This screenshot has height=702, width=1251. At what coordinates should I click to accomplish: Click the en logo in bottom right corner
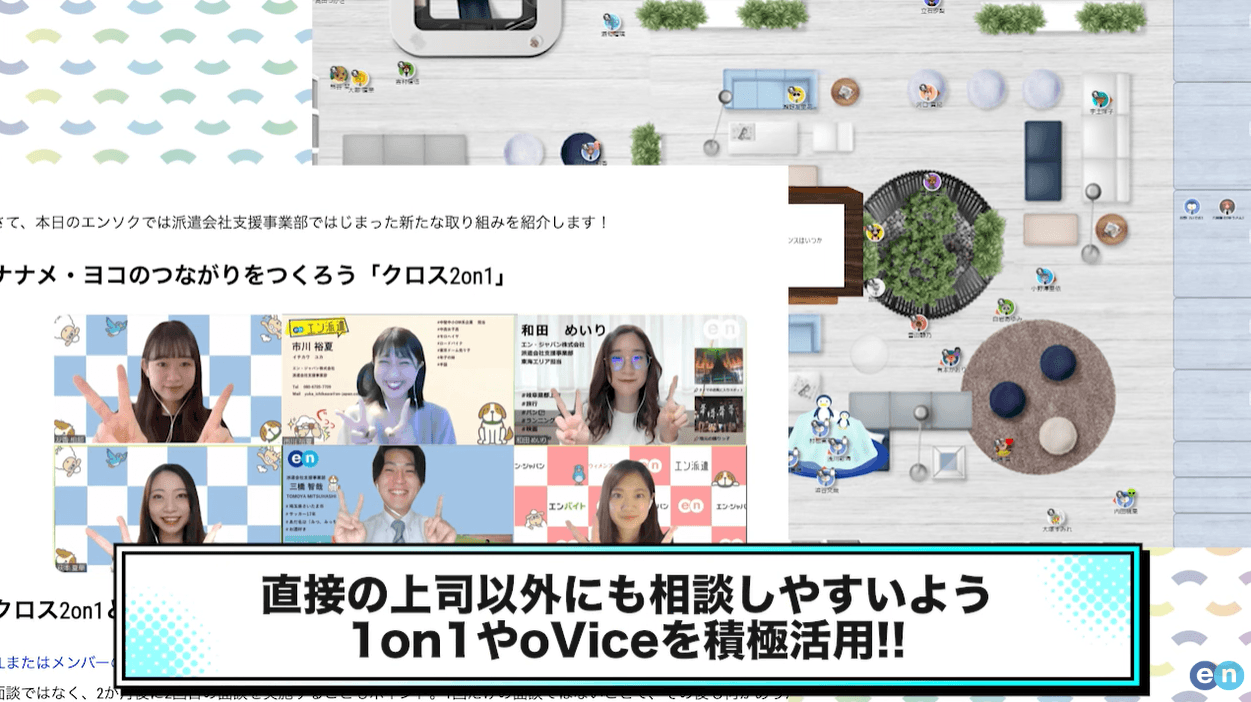coord(1215,675)
